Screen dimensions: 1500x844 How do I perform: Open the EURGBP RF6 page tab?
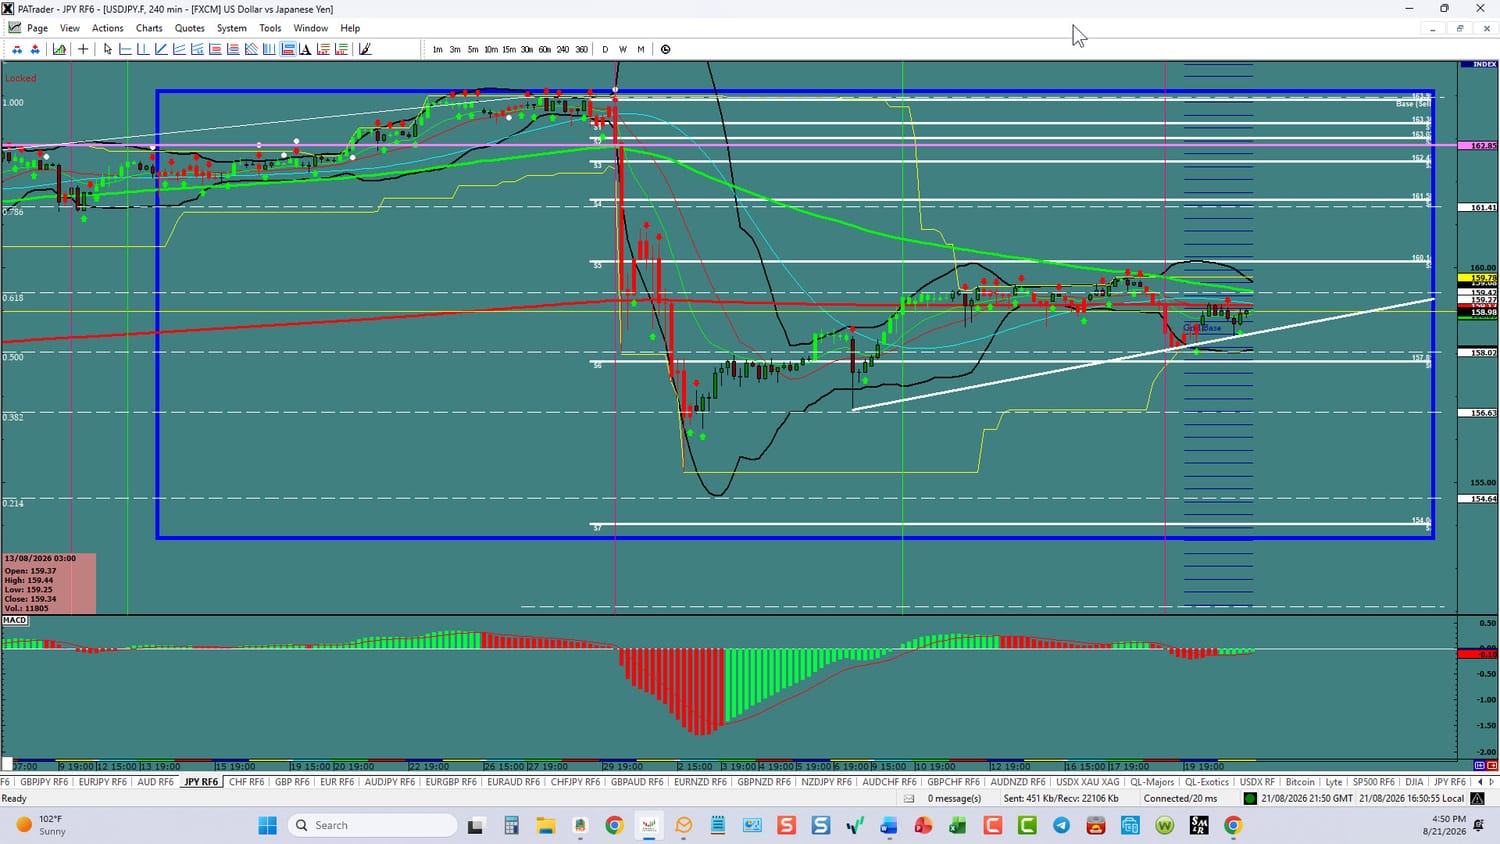point(451,782)
